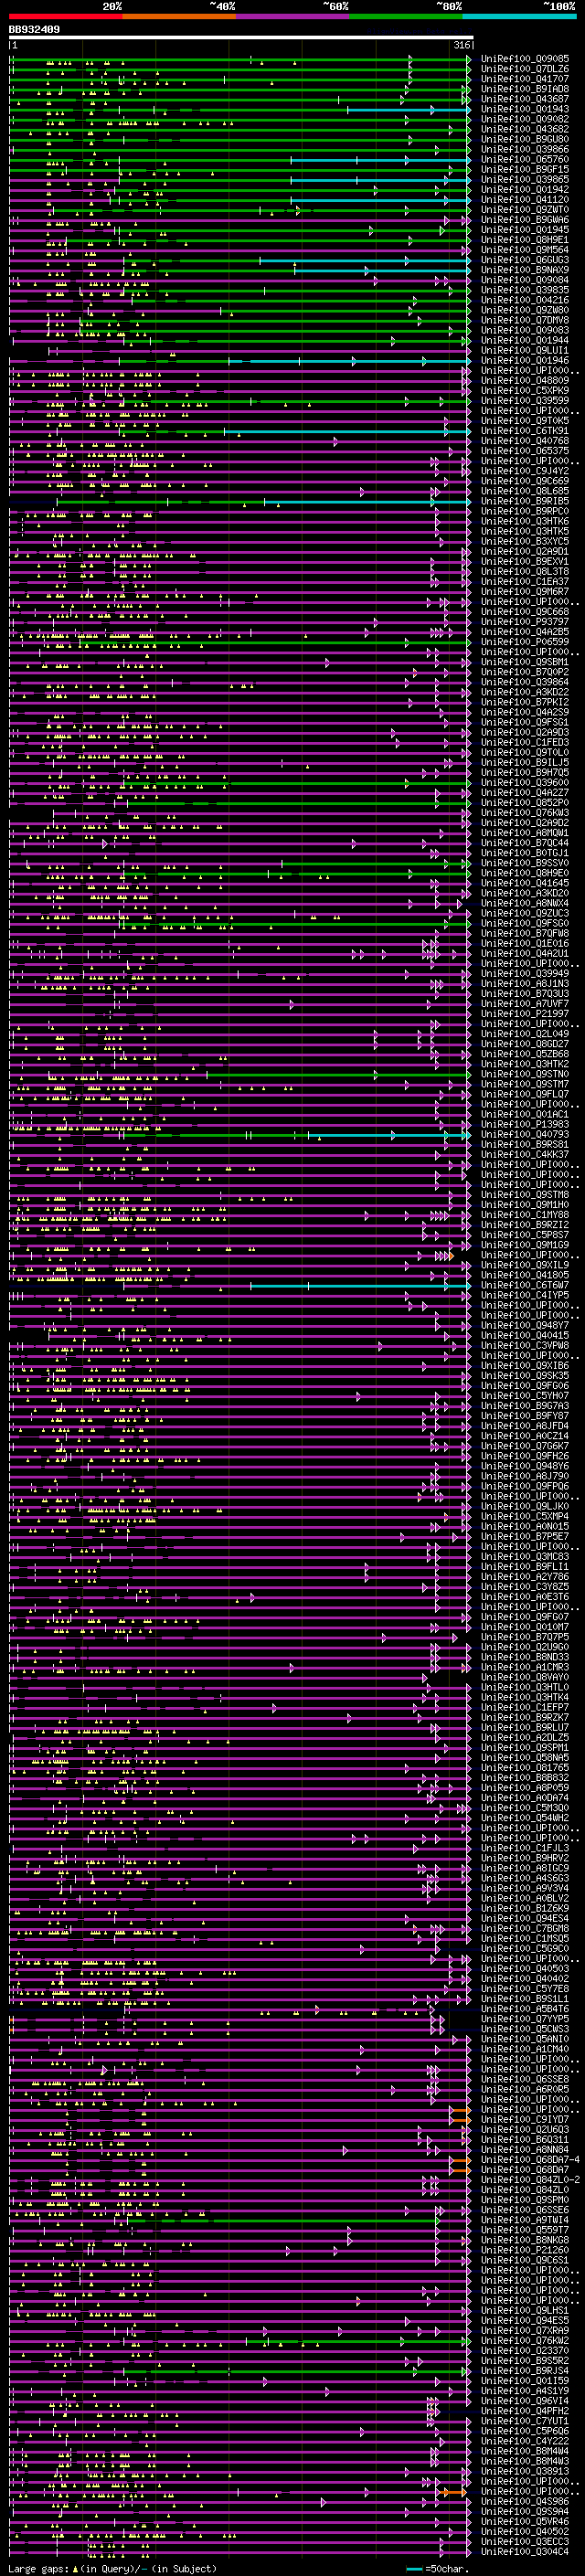This screenshot has height=2576, width=585.
Task: Select the UniRef100_Q76KW2 entry
Action: point(524,2340)
